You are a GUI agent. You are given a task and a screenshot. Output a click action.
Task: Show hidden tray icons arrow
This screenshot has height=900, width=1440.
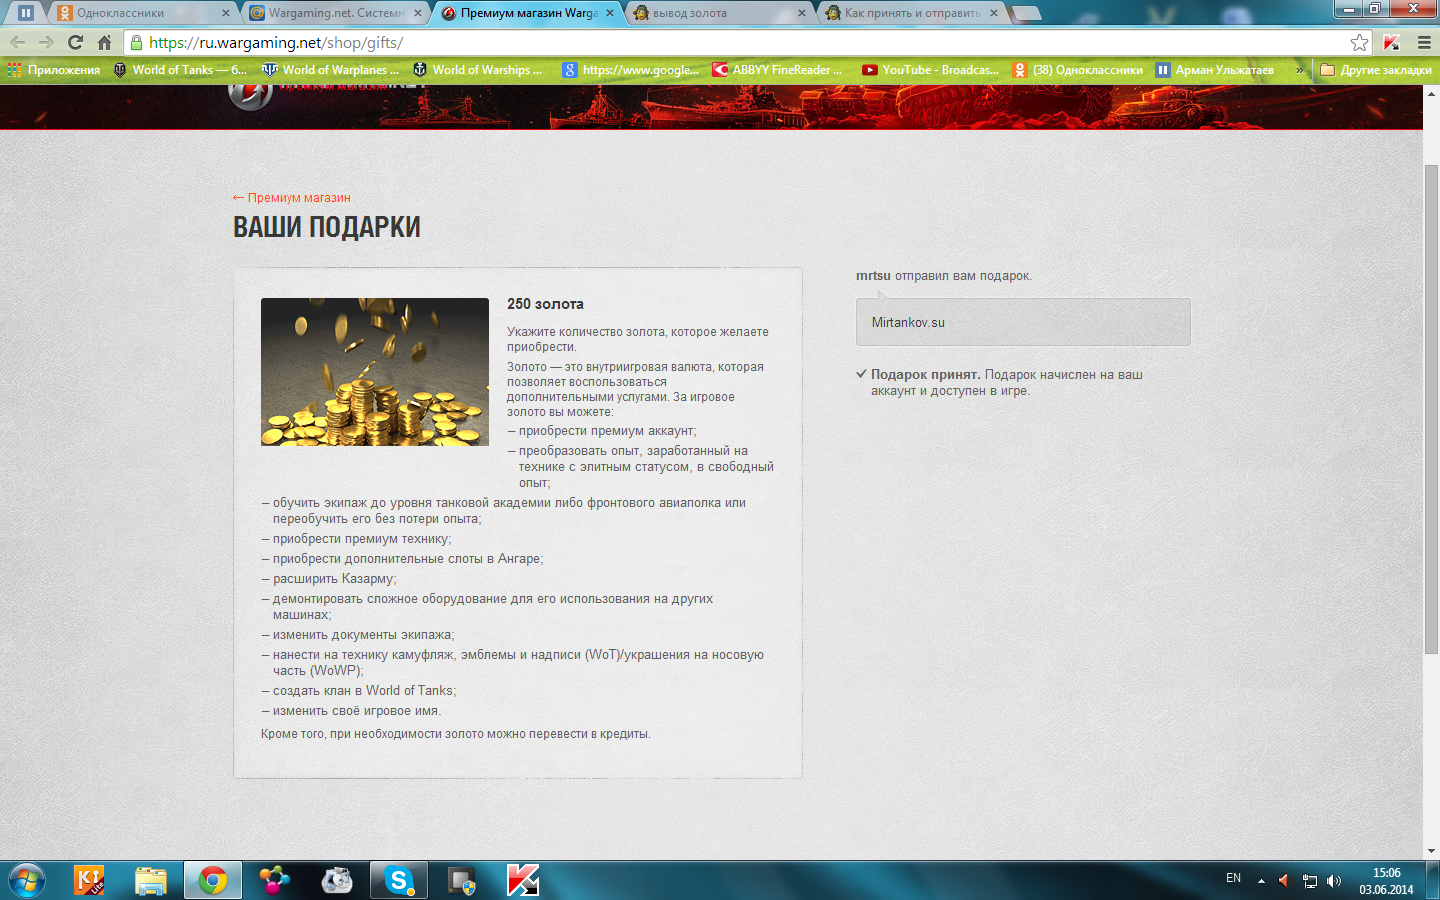point(1261,881)
